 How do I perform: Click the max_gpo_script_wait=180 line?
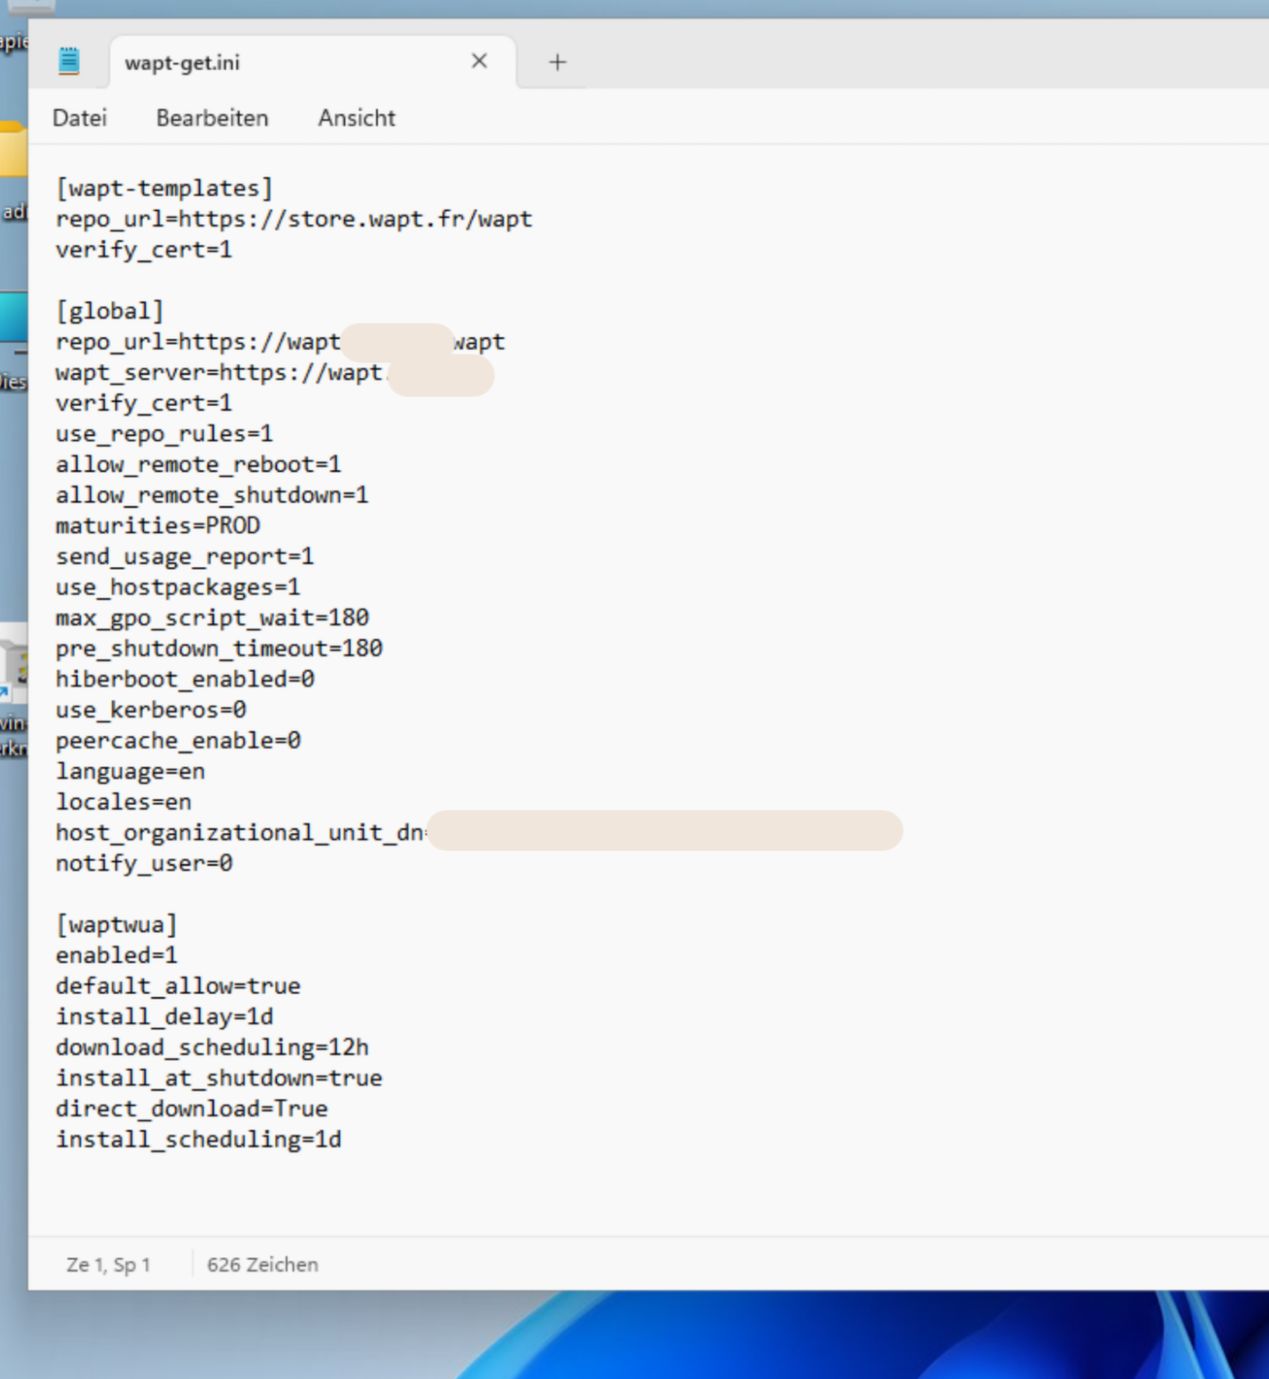(212, 618)
